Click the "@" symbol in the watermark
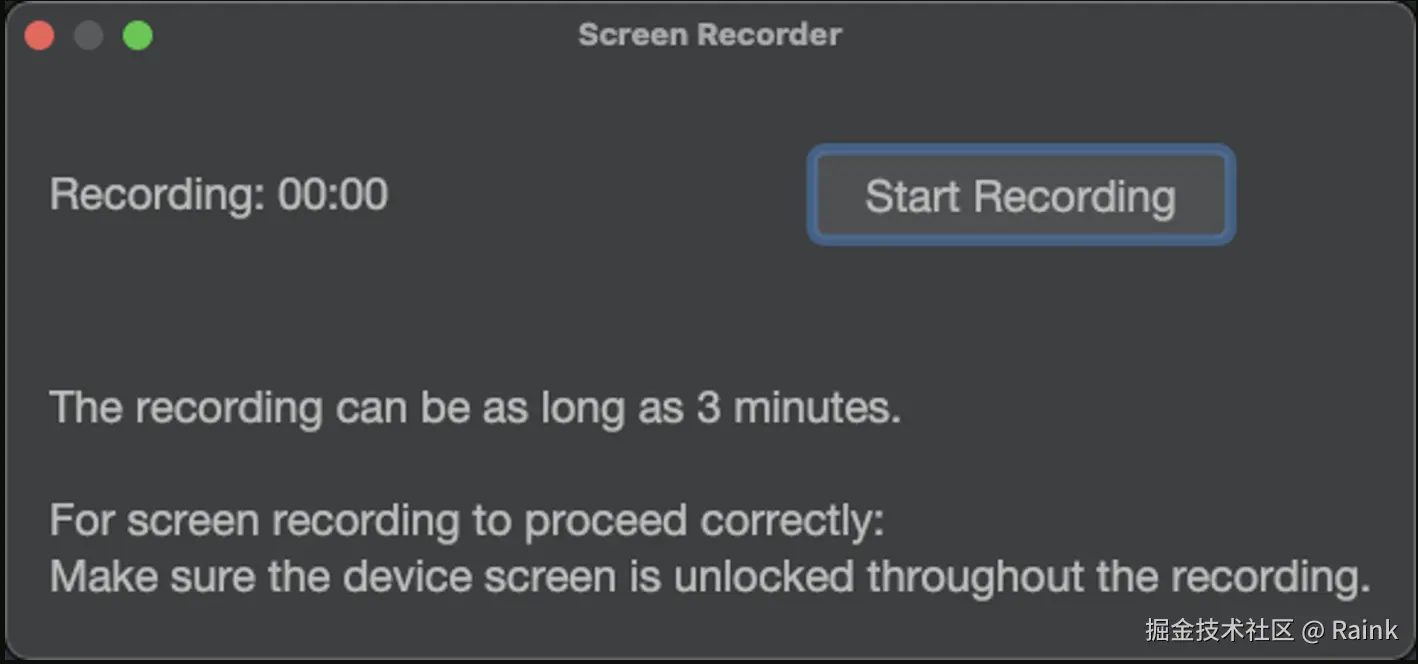 coord(1313,630)
